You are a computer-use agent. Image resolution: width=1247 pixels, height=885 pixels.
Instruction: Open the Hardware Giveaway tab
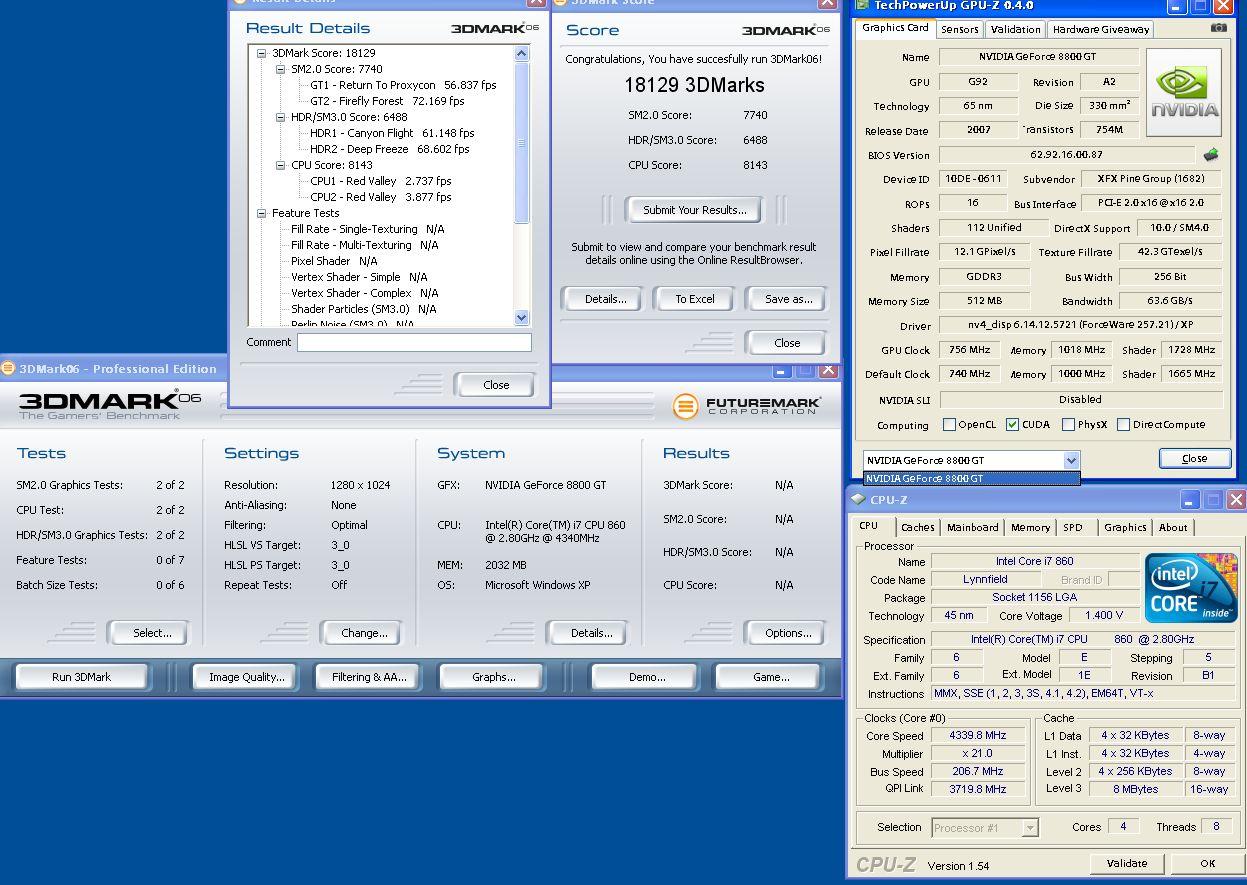click(1100, 29)
